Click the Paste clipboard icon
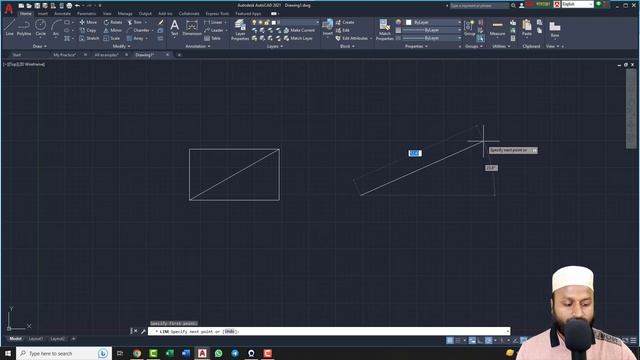This screenshot has height=360, width=640. point(527,28)
